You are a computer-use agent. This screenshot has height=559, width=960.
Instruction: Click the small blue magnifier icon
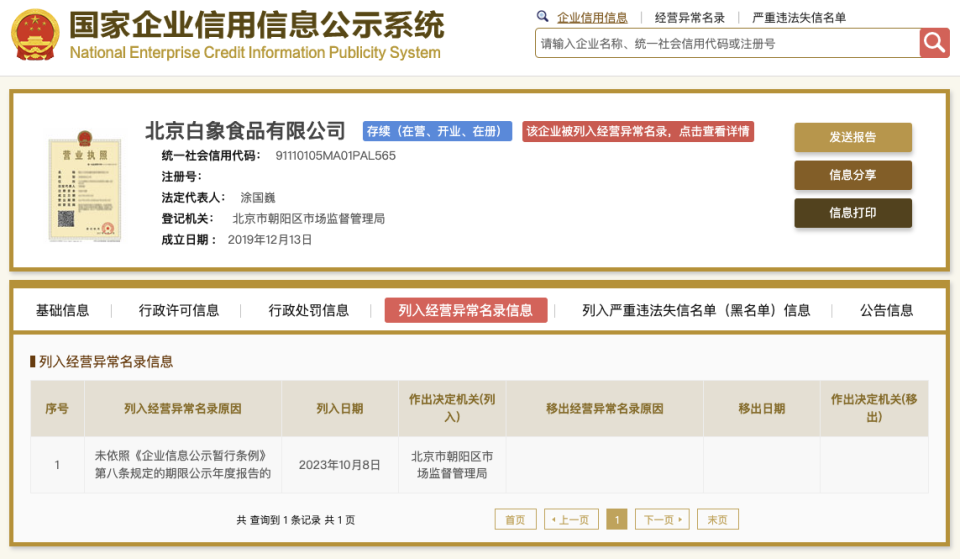pos(542,17)
